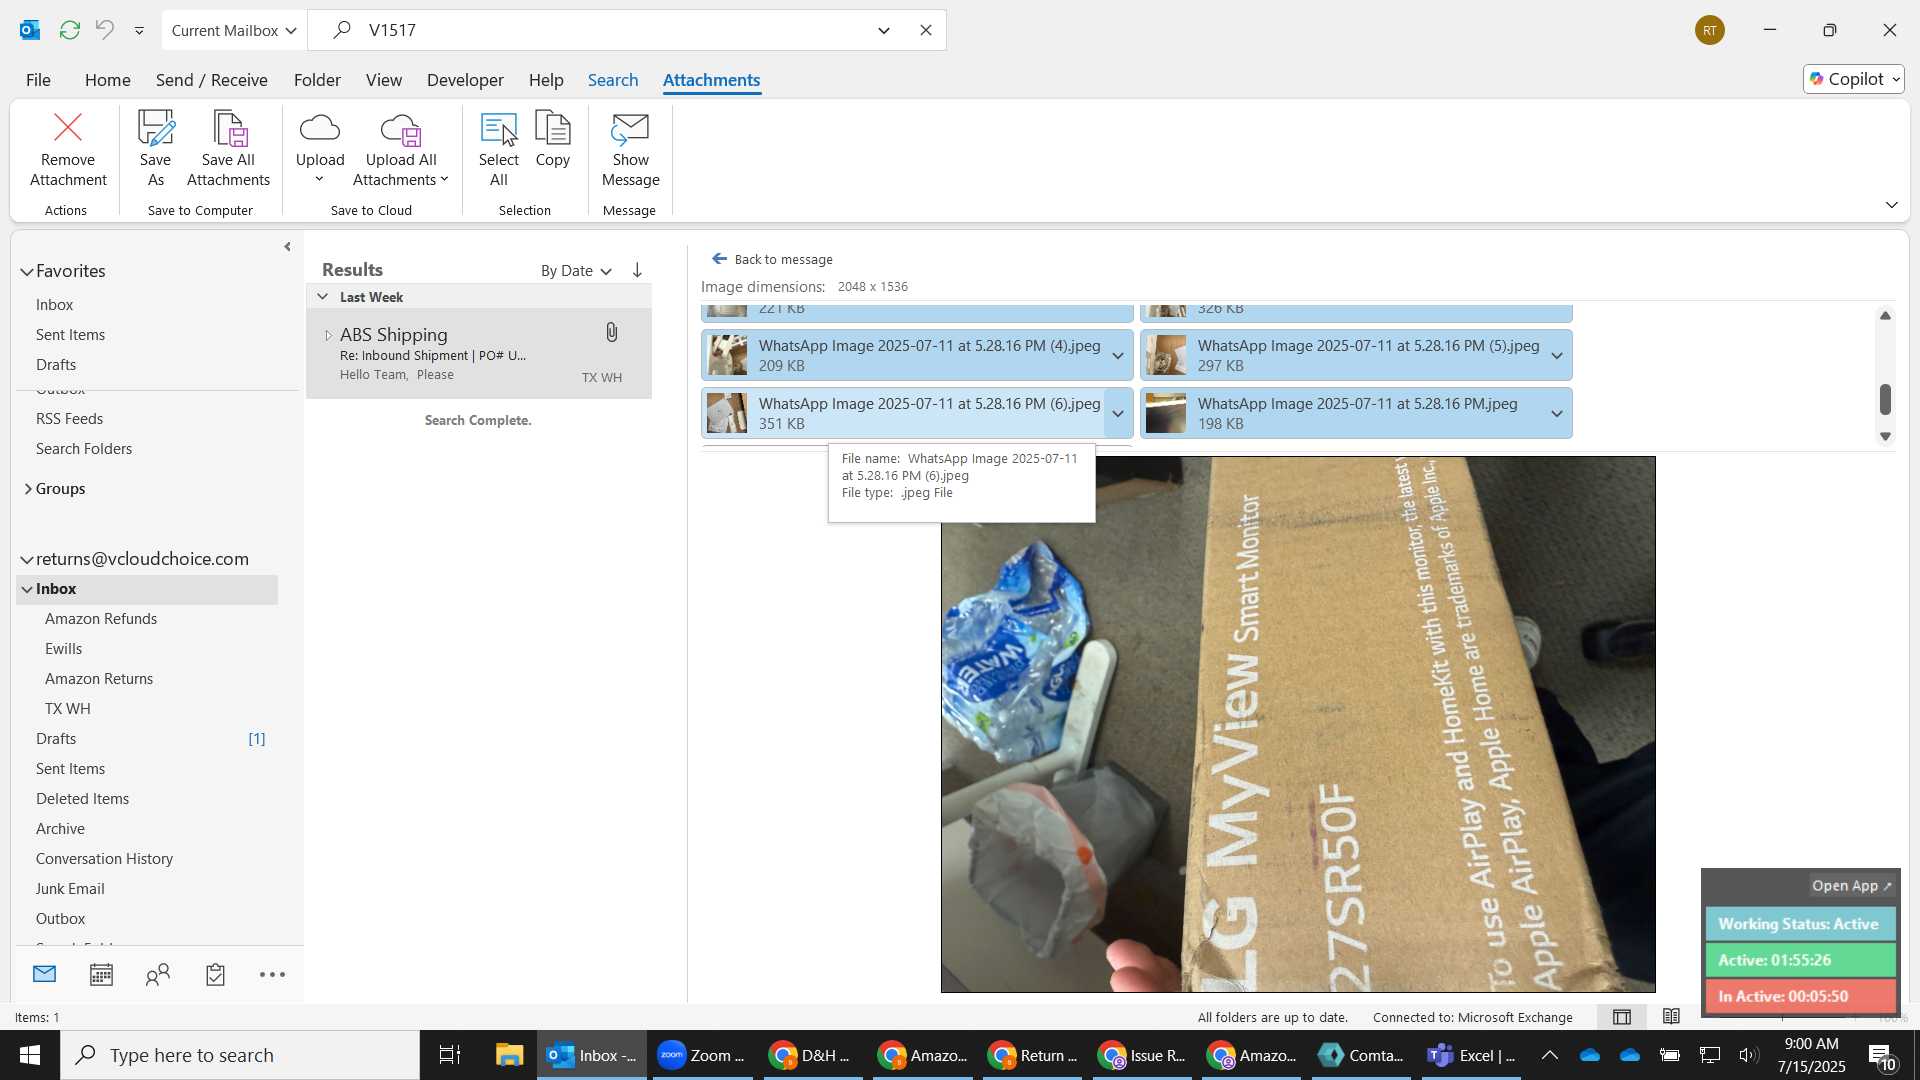Select the image (4).jpeg 209 KB attachment thumbnail
Image resolution: width=1920 pixels, height=1080 pixels.
point(727,356)
